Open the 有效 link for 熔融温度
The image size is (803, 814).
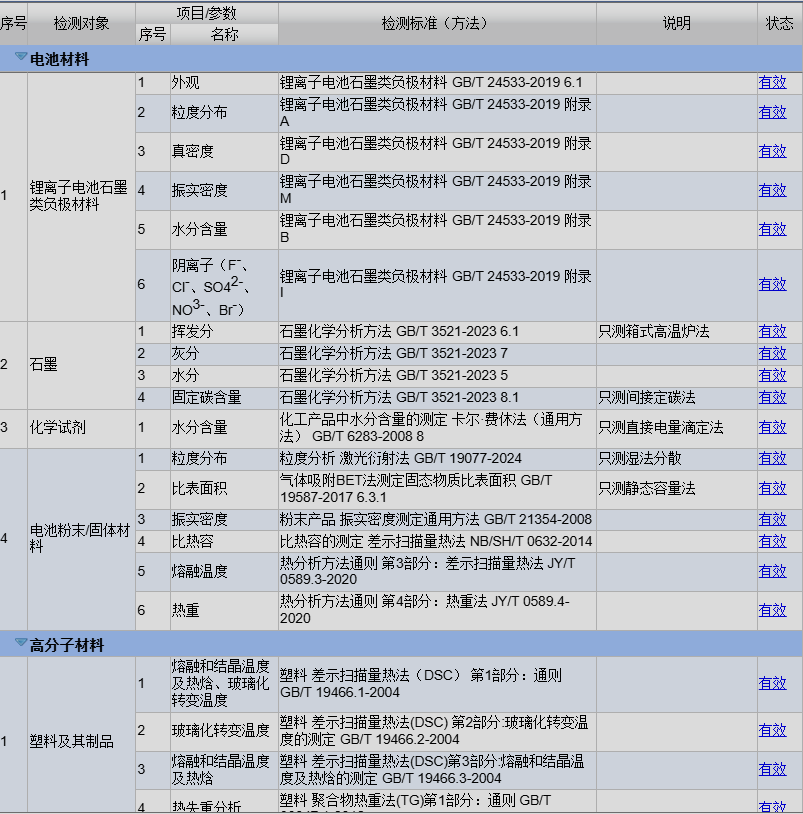(x=772, y=571)
